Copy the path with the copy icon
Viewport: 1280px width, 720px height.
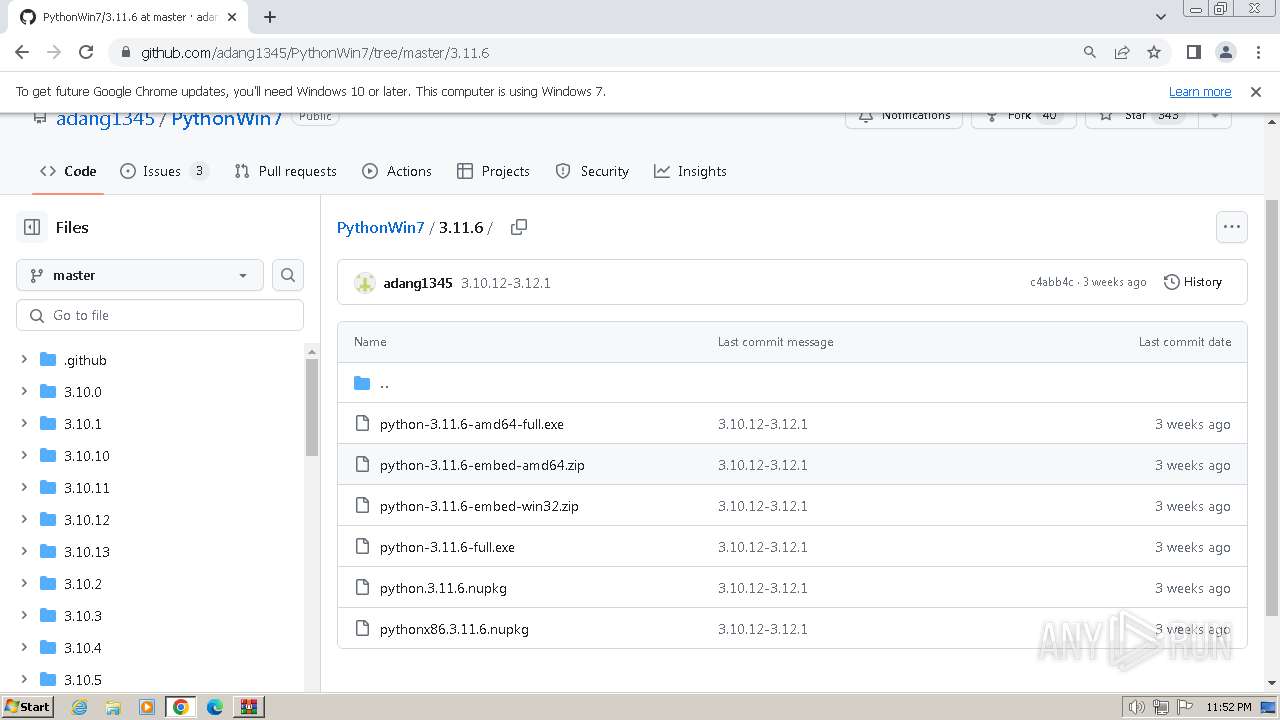tap(519, 227)
